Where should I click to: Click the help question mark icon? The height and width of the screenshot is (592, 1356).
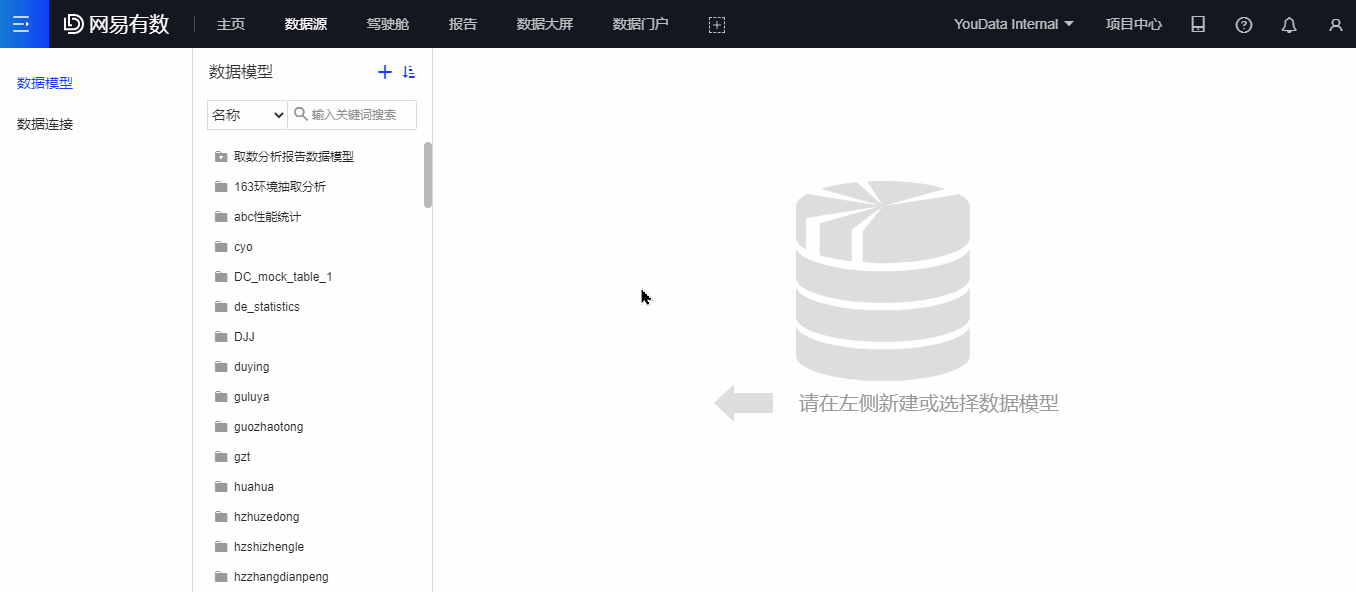point(1244,24)
